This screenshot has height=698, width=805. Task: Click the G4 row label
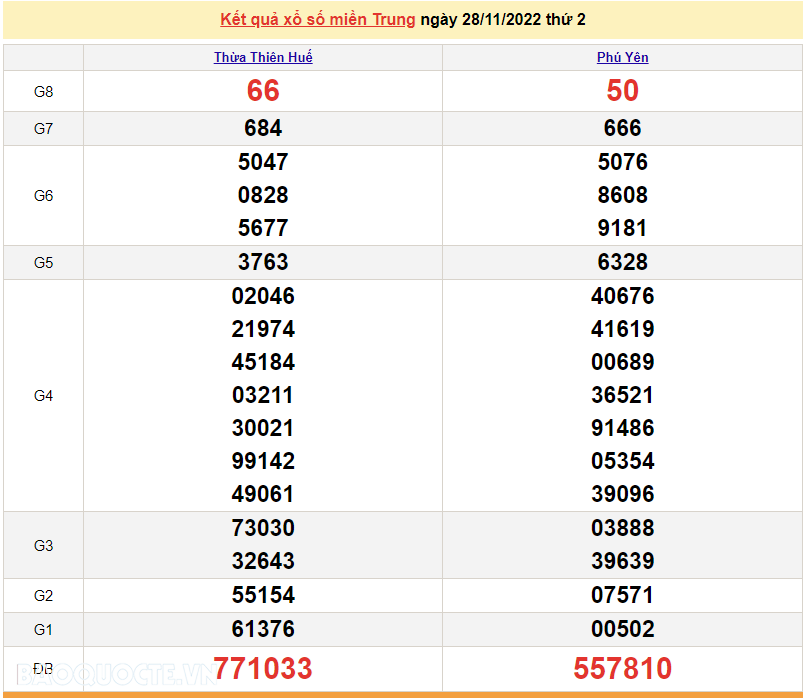pos(43,396)
